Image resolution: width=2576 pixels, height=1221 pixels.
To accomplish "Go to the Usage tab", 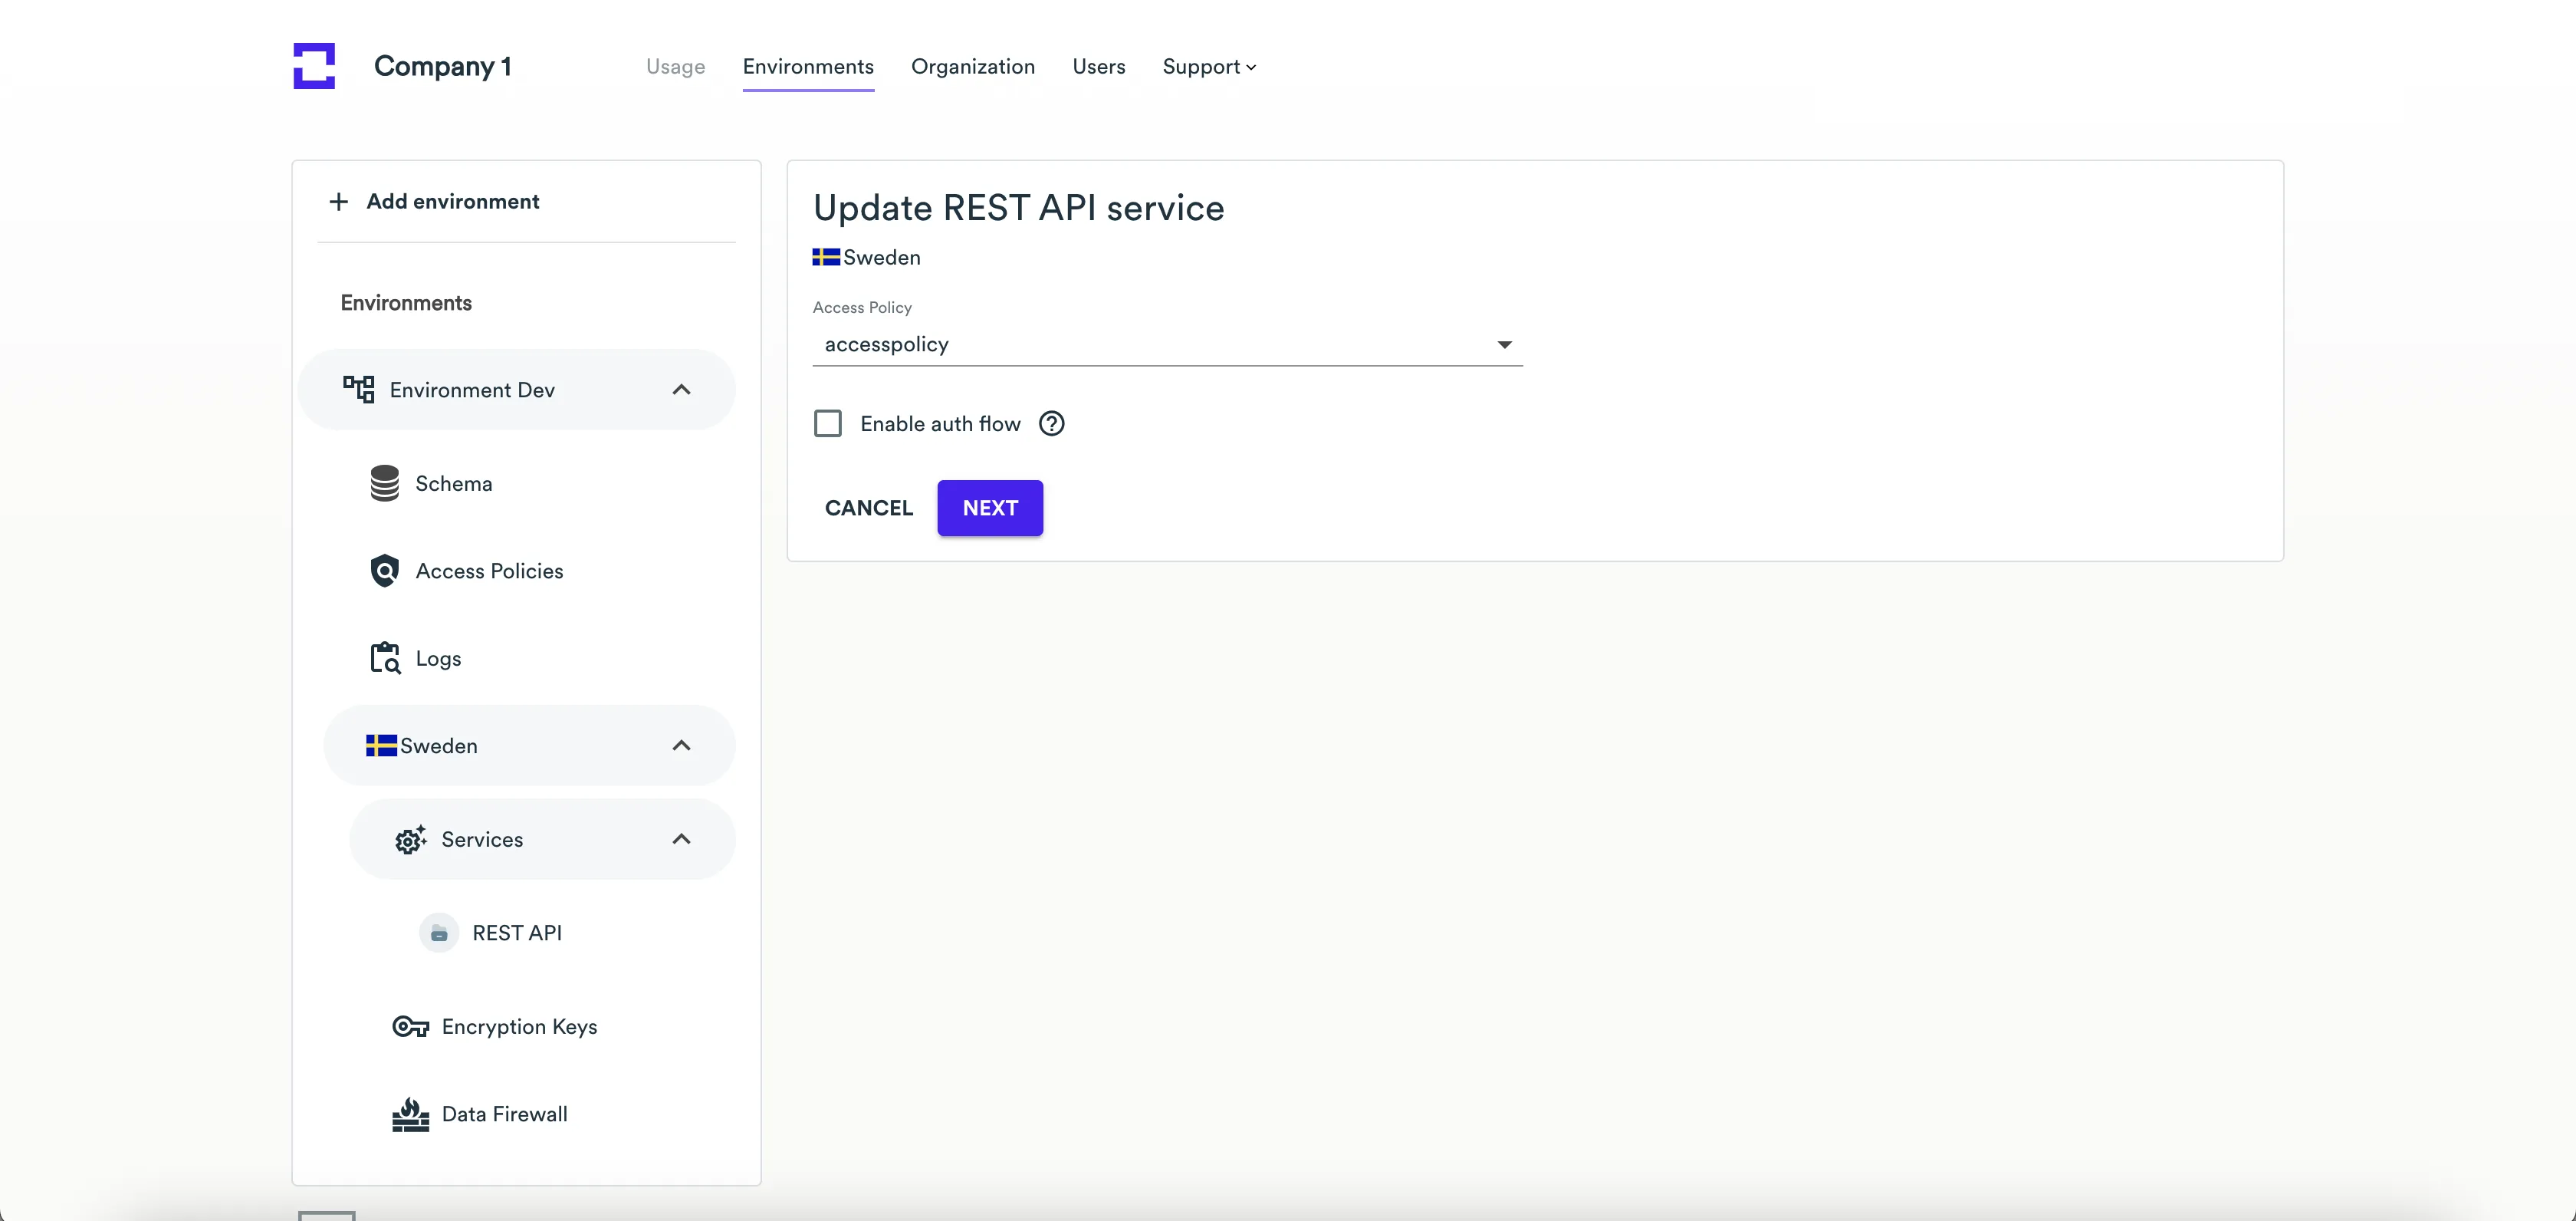I will pyautogui.click(x=675, y=67).
